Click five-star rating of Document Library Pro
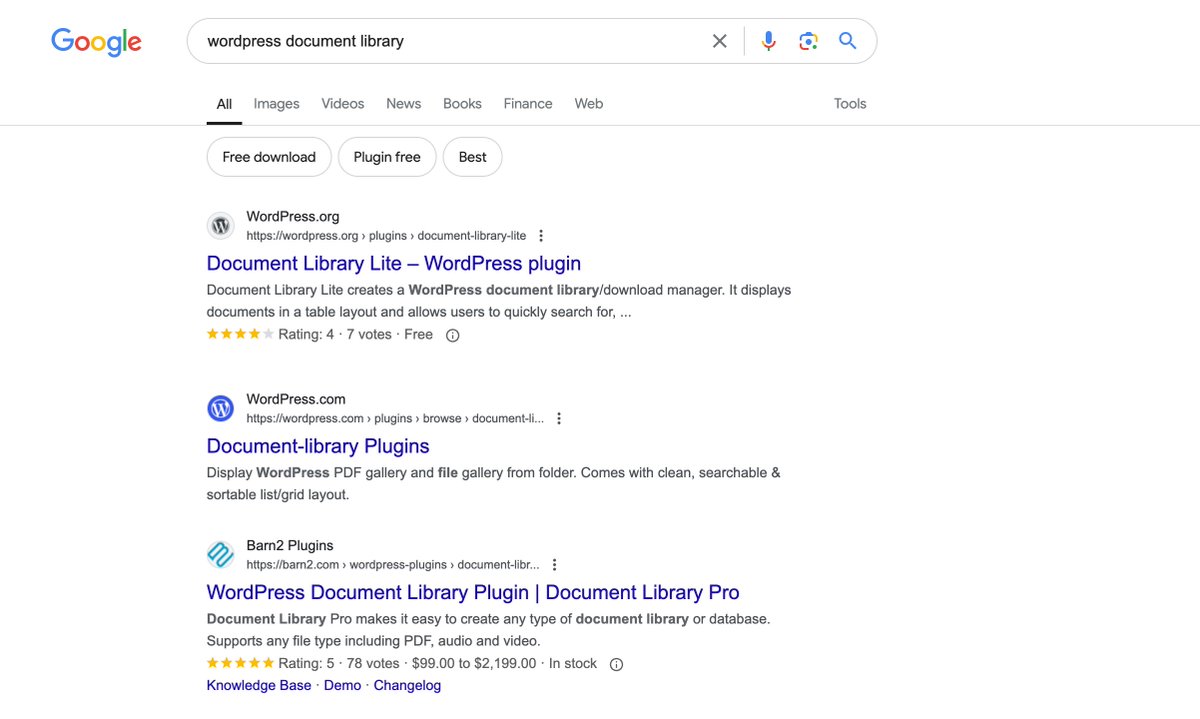1200x719 pixels. 240,663
